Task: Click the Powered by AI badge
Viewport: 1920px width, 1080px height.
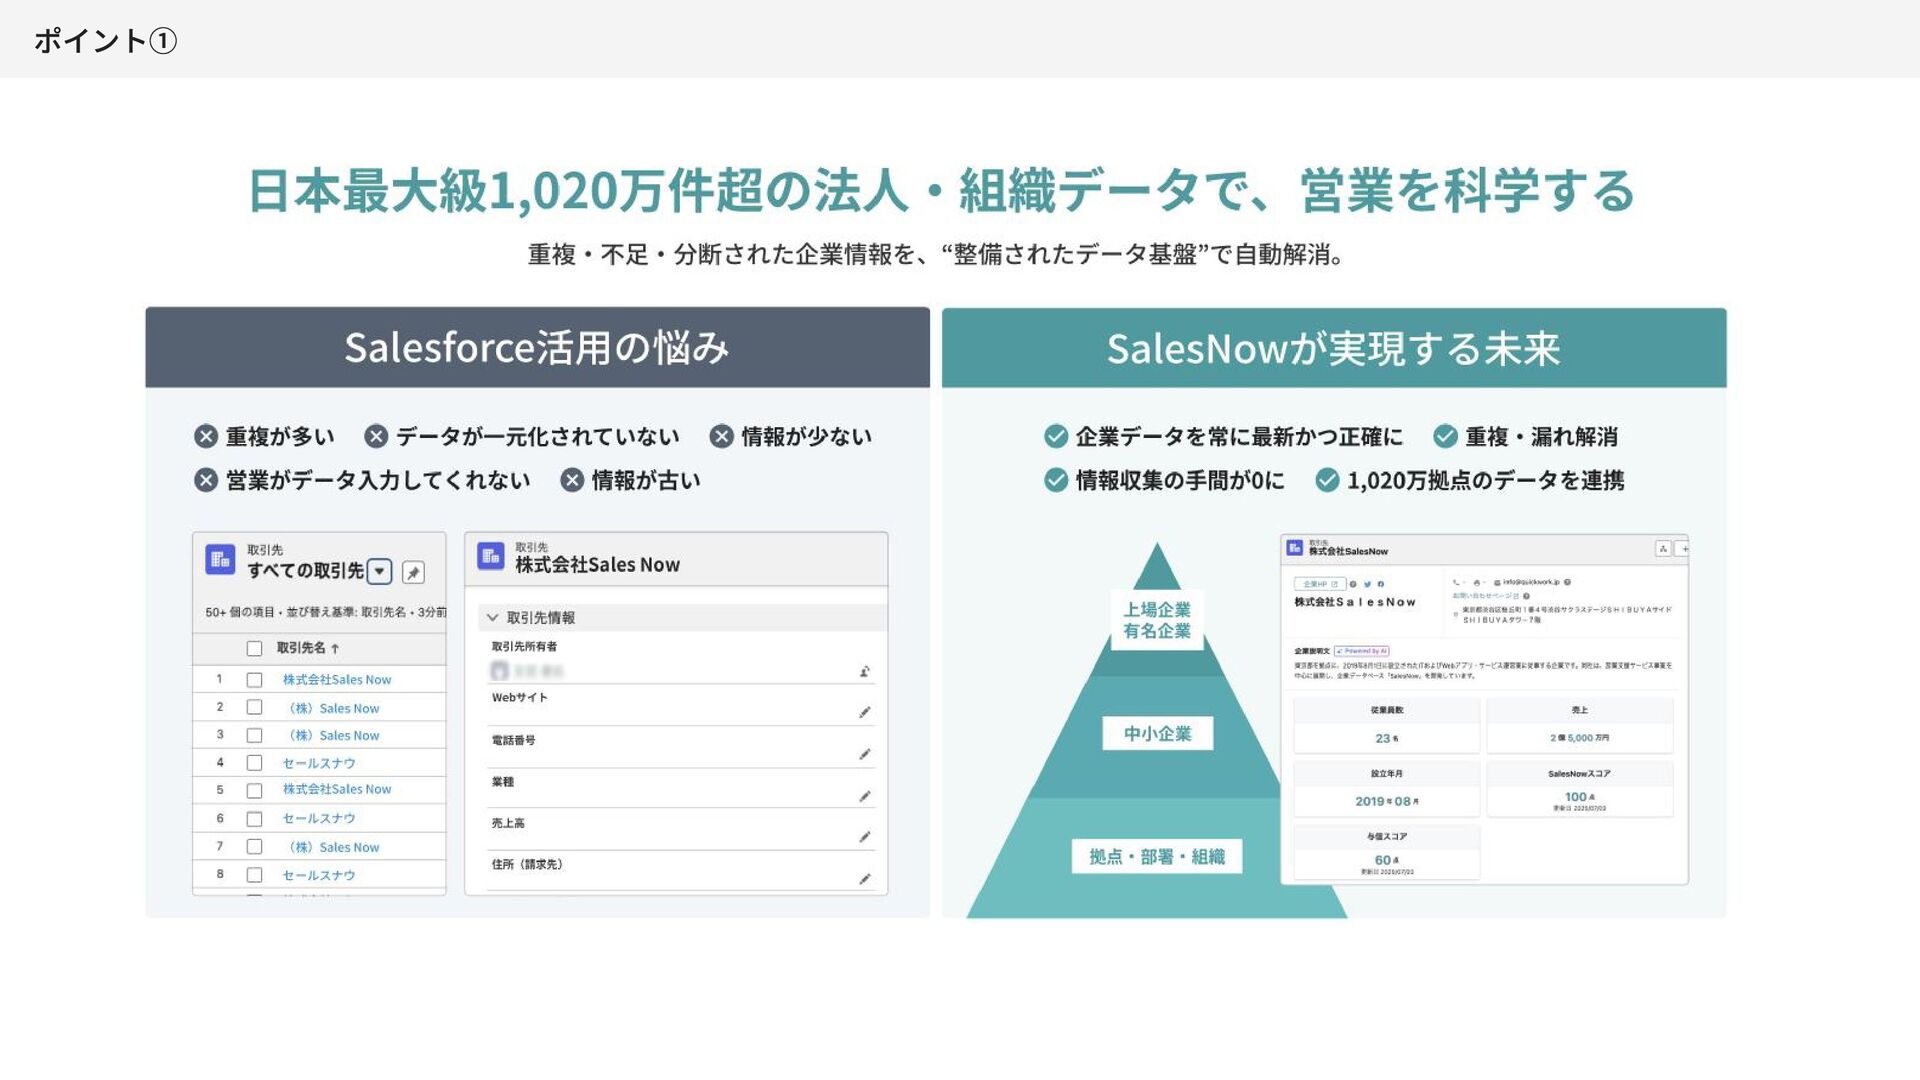Action: point(1362,651)
